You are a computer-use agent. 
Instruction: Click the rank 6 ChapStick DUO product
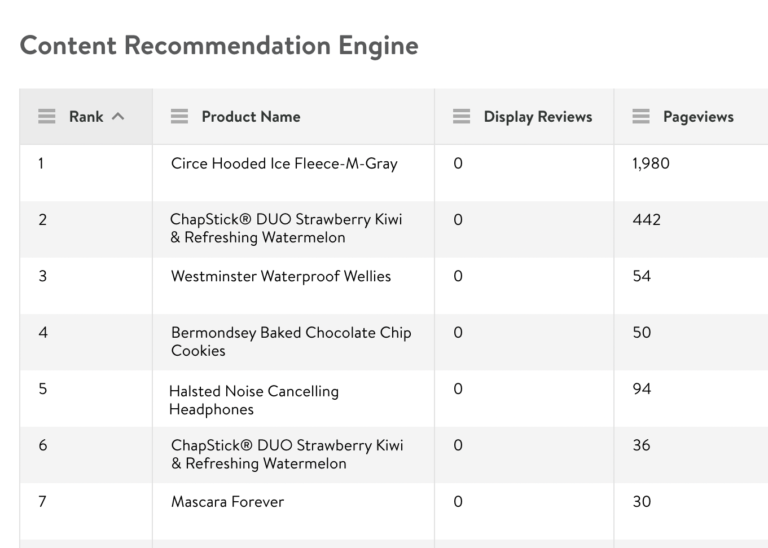287,454
